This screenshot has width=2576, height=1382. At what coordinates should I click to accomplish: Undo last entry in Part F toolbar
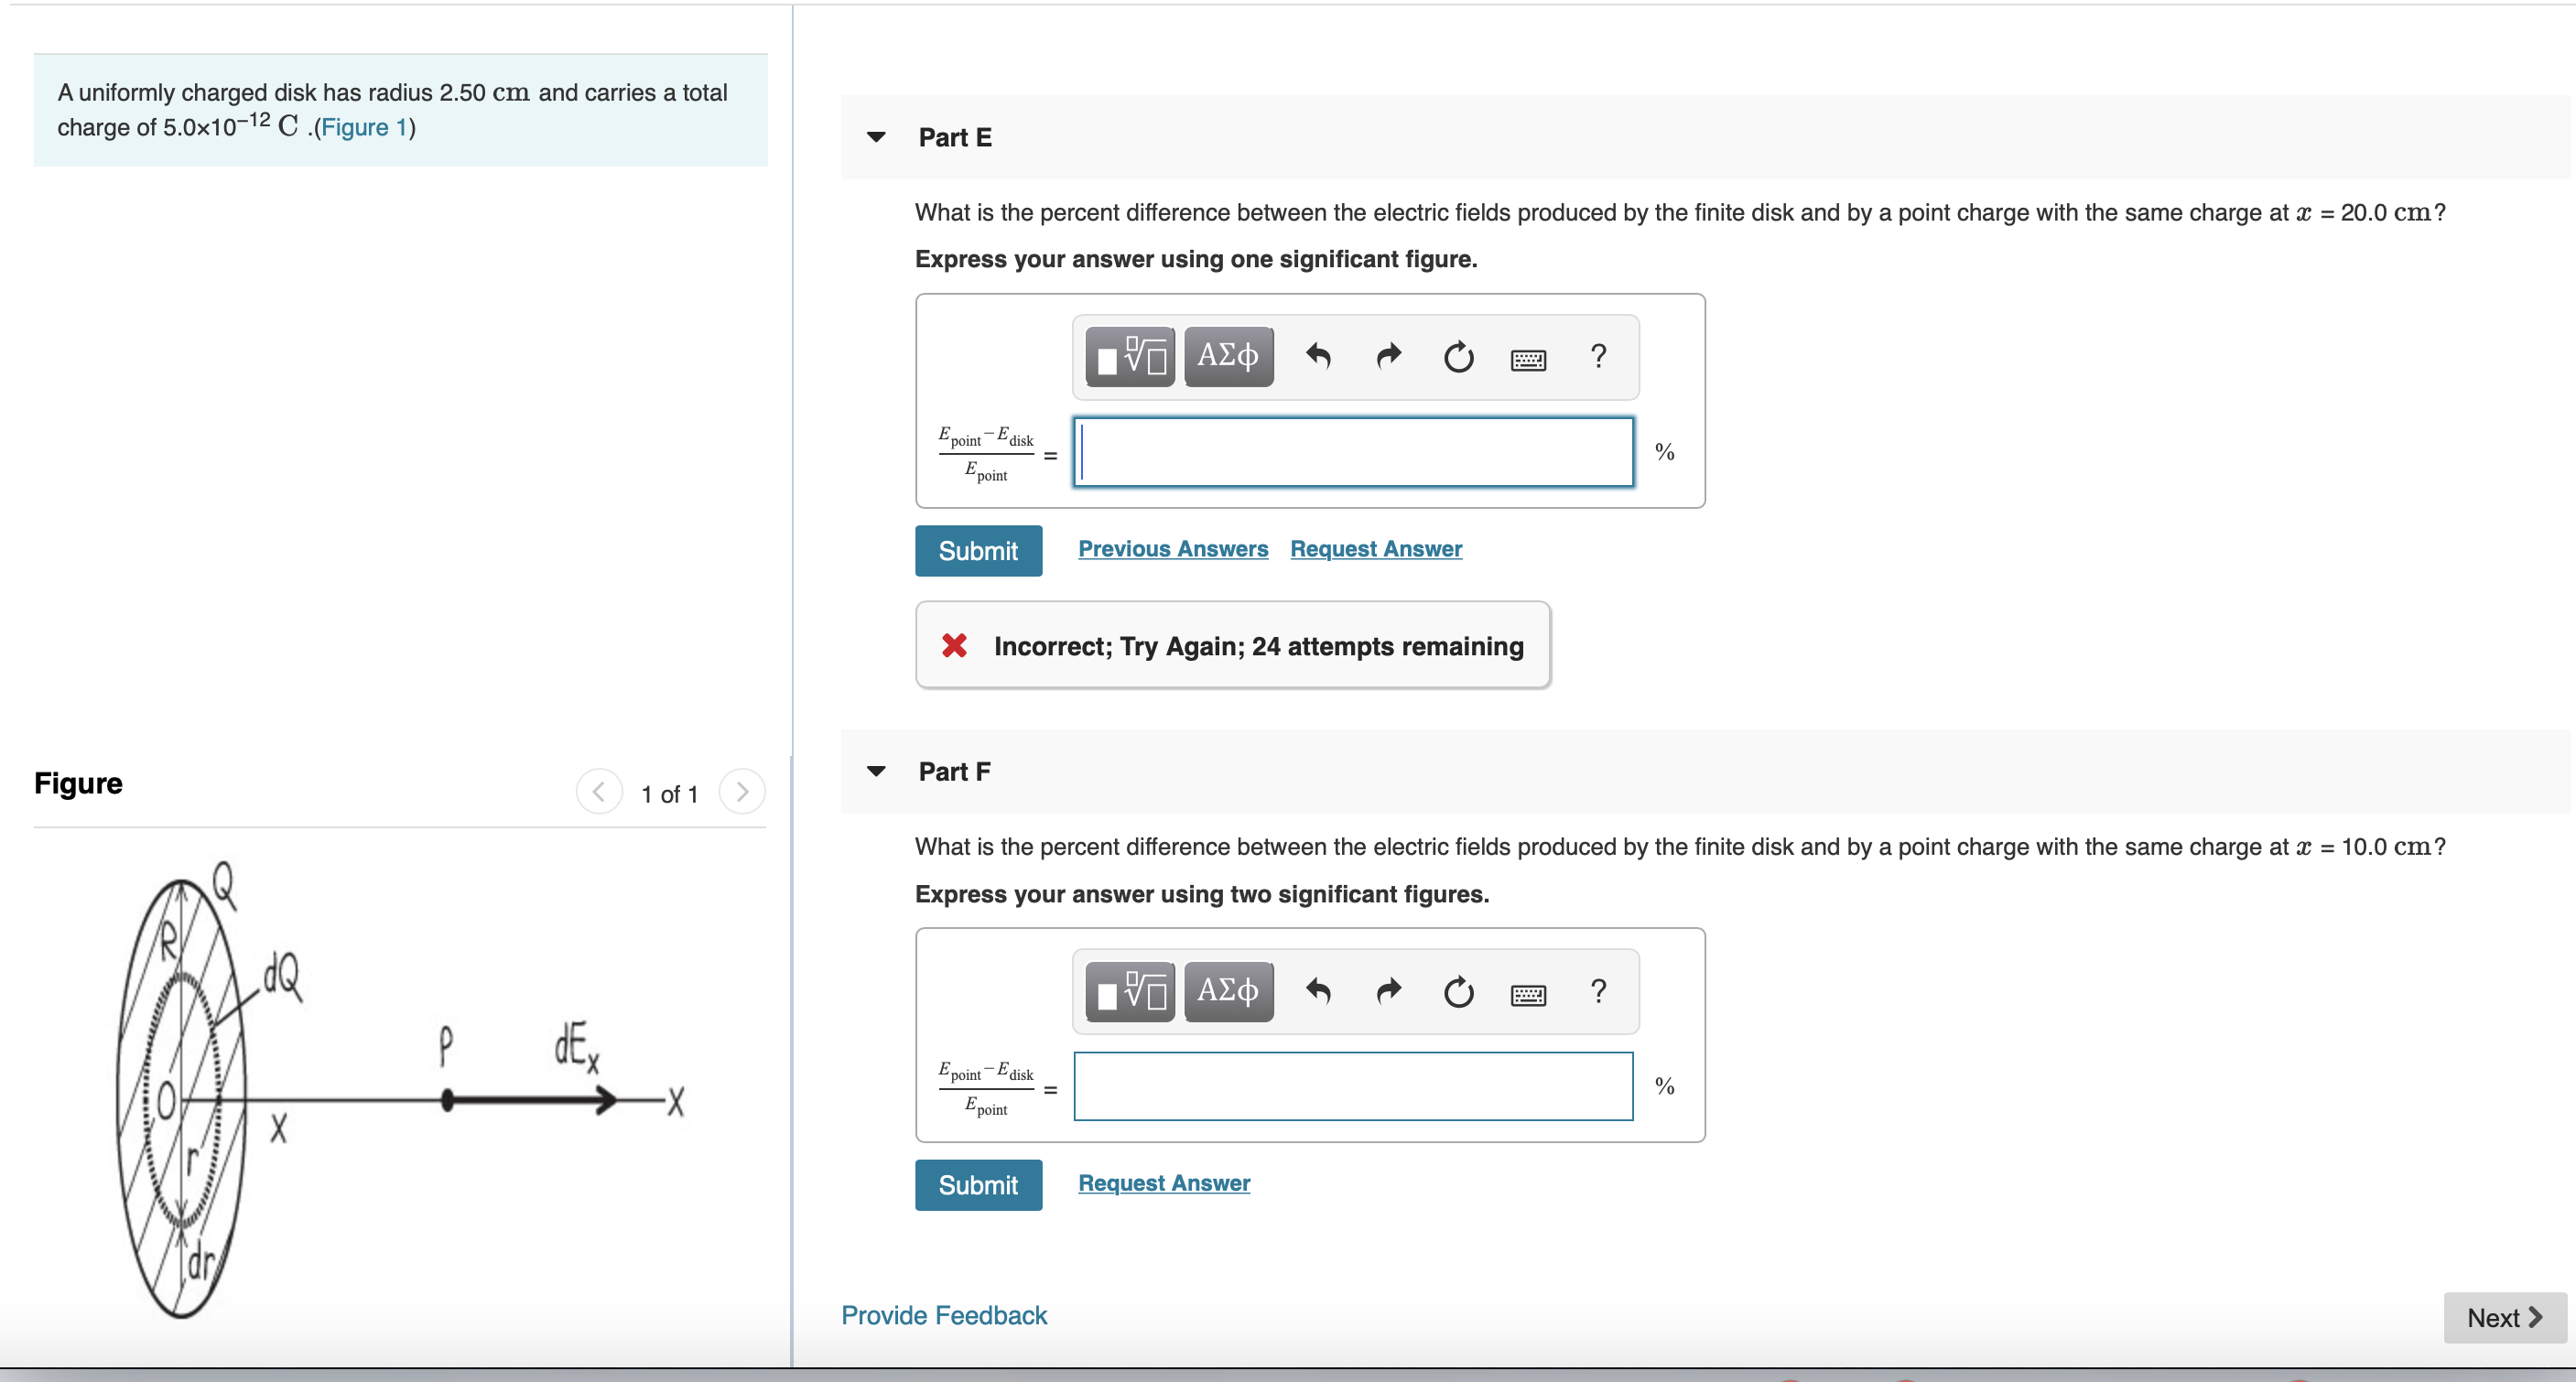[1318, 991]
